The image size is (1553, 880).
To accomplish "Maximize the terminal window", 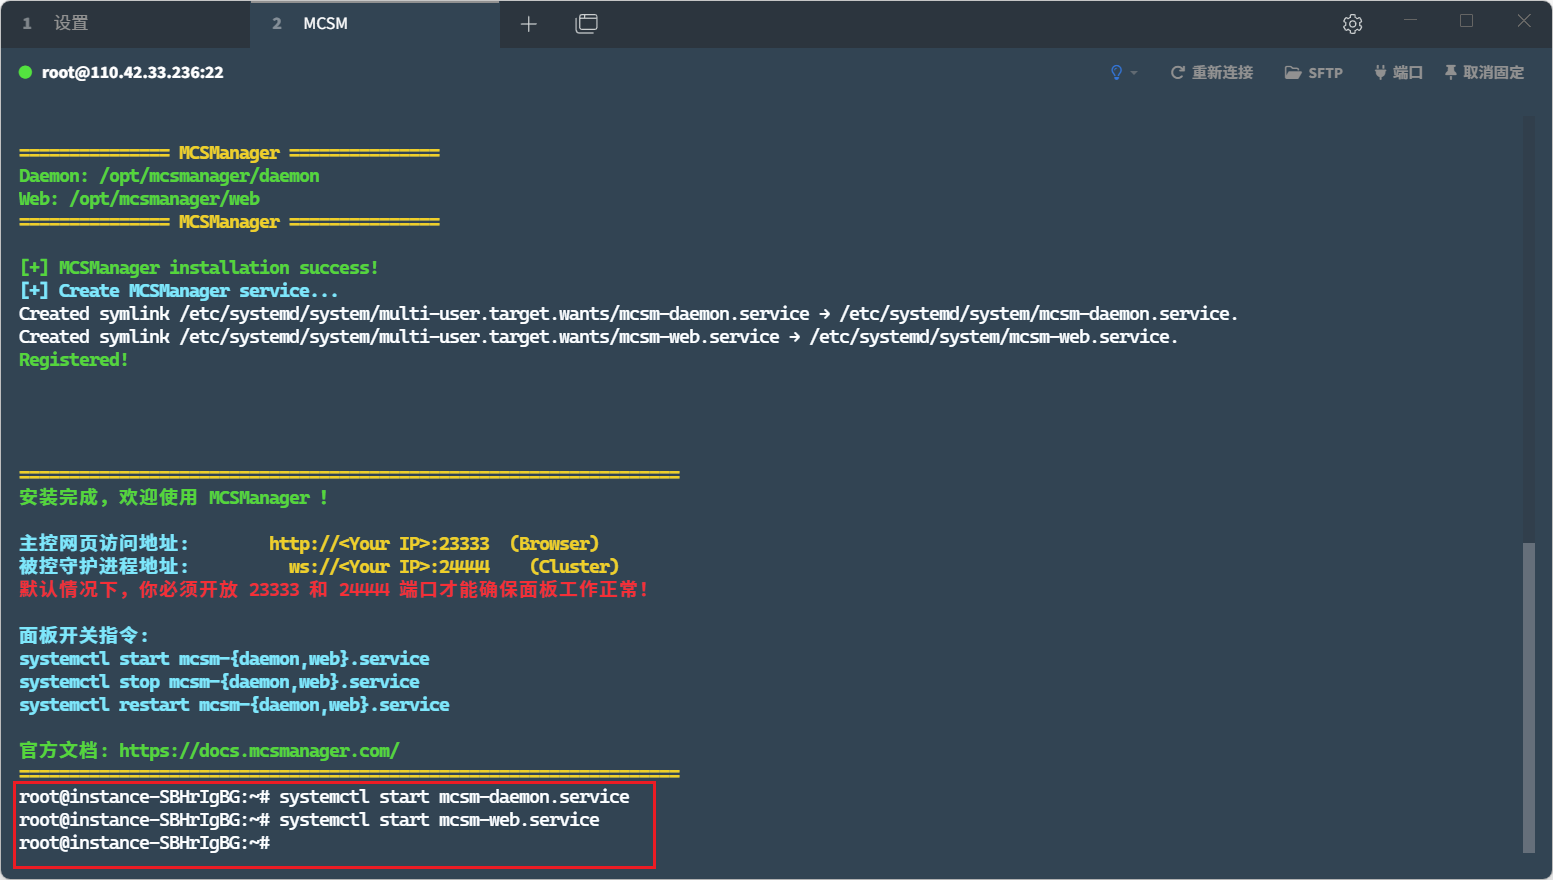I will coord(1467,21).
